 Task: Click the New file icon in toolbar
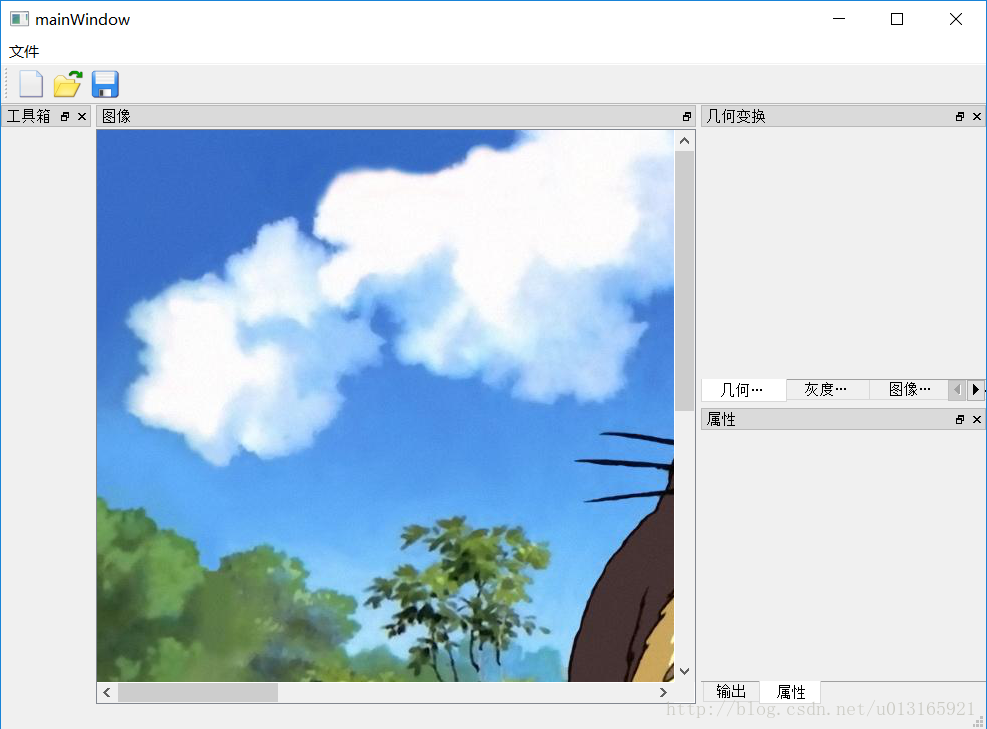31,84
